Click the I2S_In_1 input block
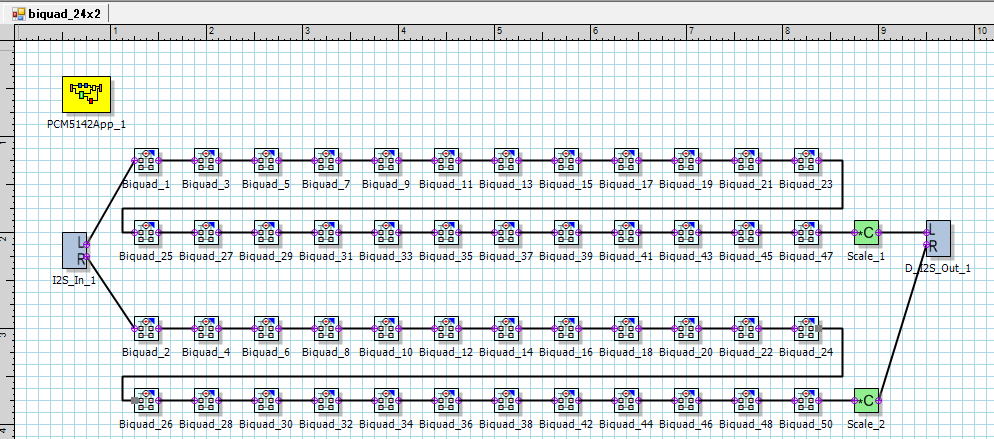The width and height of the screenshot is (994, 439). pyautogui.click(x=74, y=250)
